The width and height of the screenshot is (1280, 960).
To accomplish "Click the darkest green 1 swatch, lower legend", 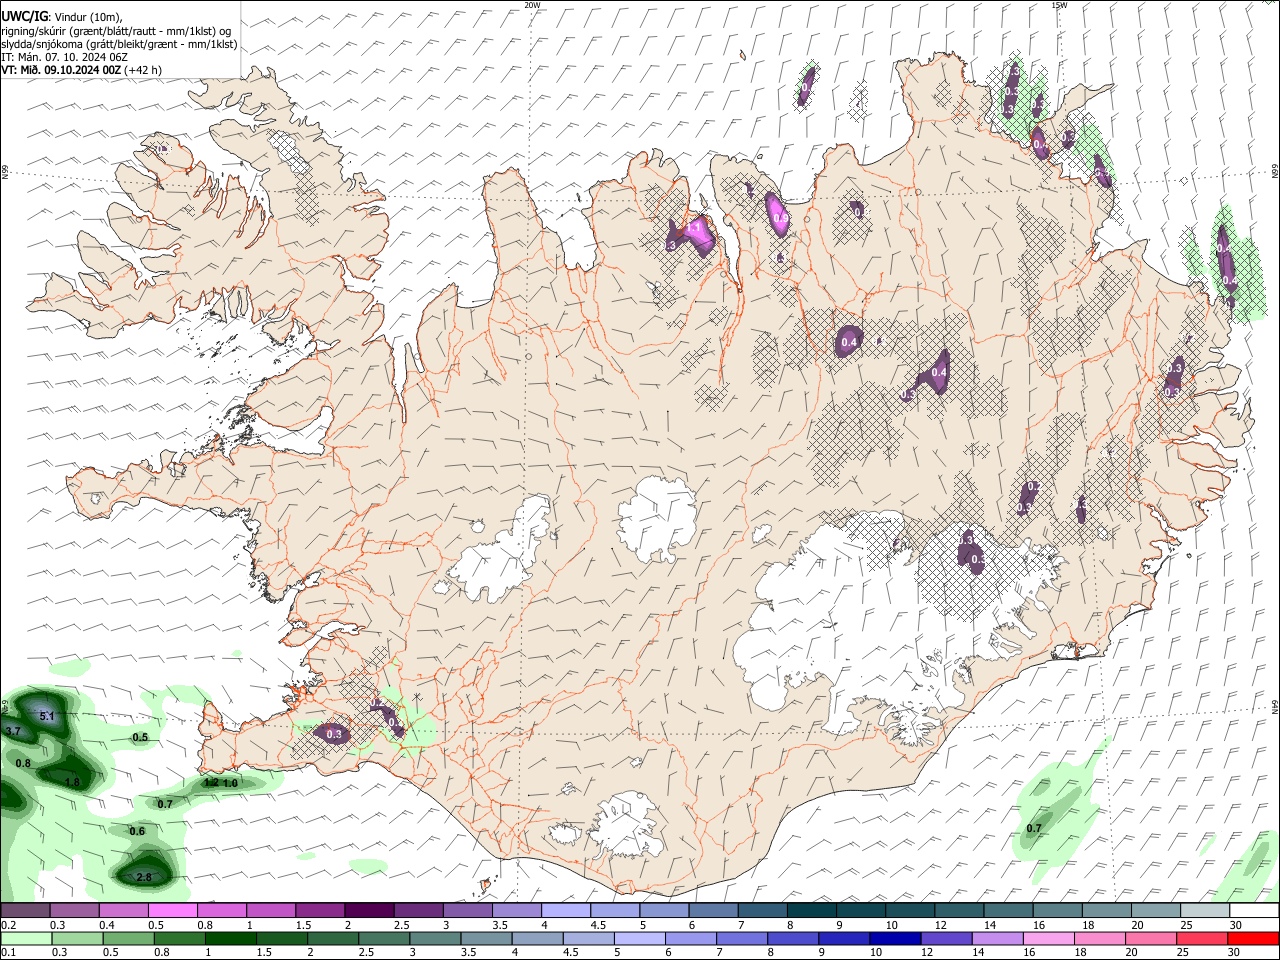I will 231,939.
